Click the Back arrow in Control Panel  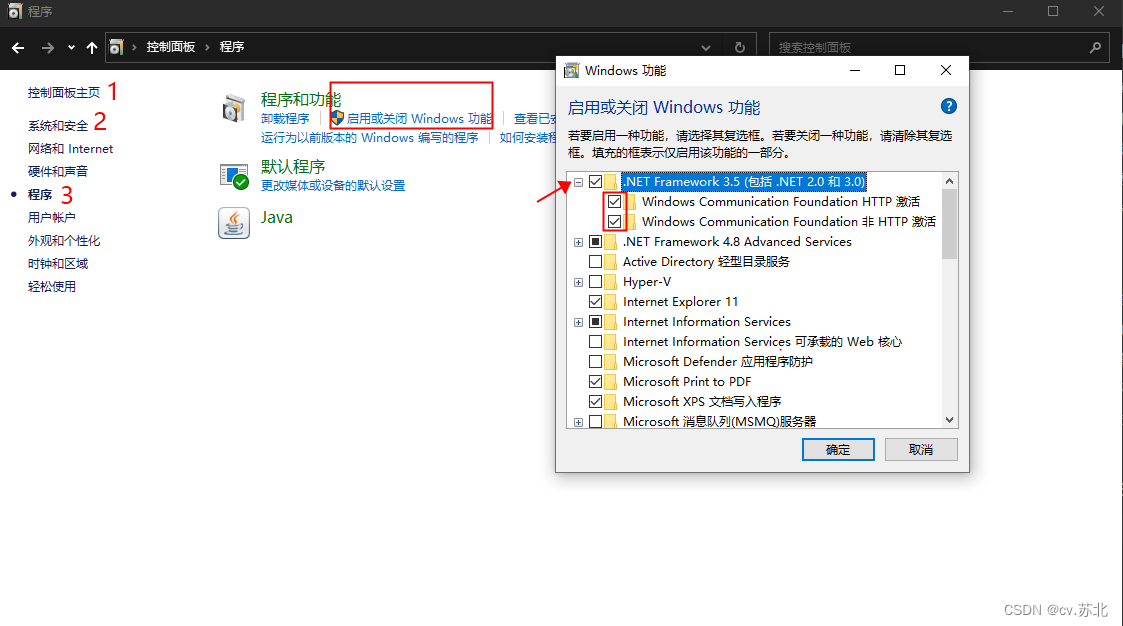click(18, 47)
